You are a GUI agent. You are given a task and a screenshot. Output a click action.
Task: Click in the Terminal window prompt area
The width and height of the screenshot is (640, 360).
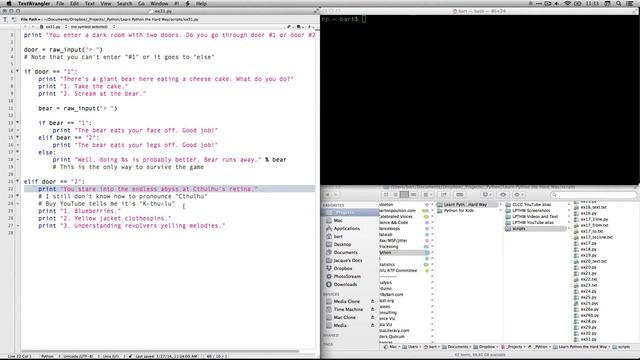pos(480,100)
